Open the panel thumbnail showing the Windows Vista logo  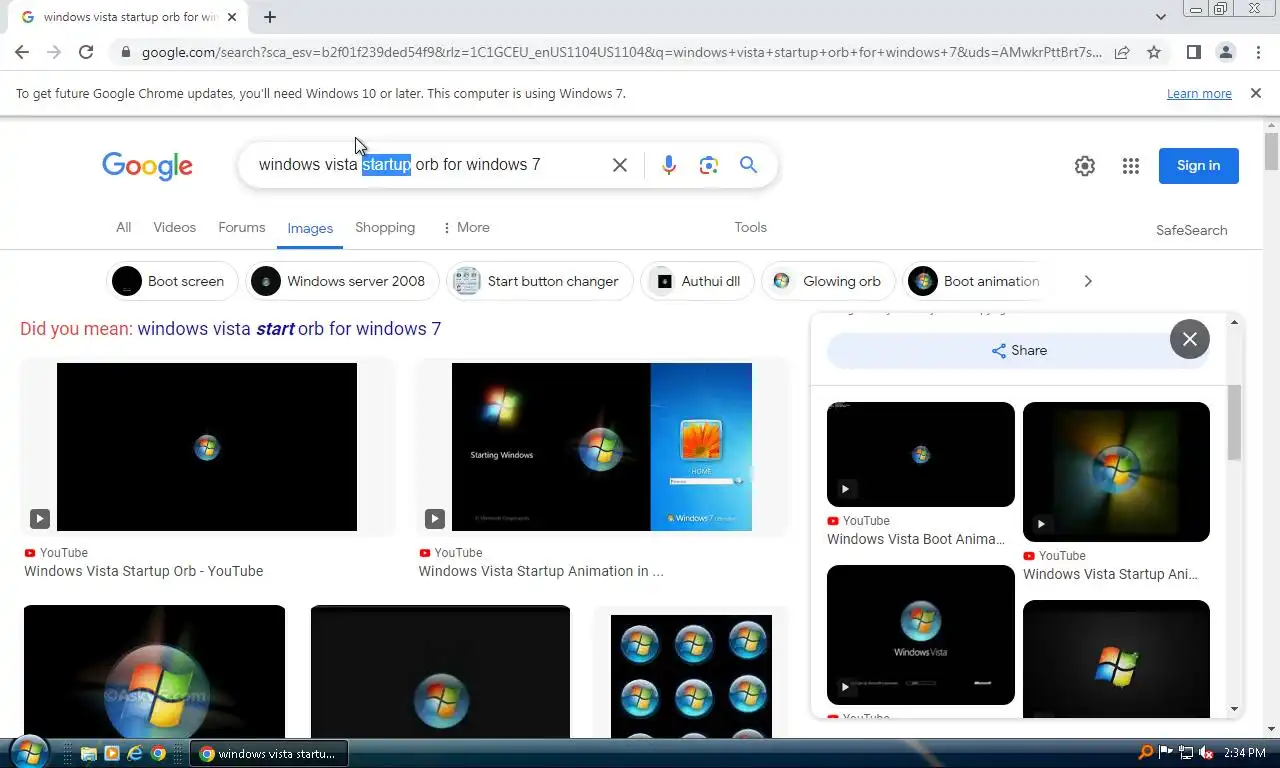[x=920, y=635]
